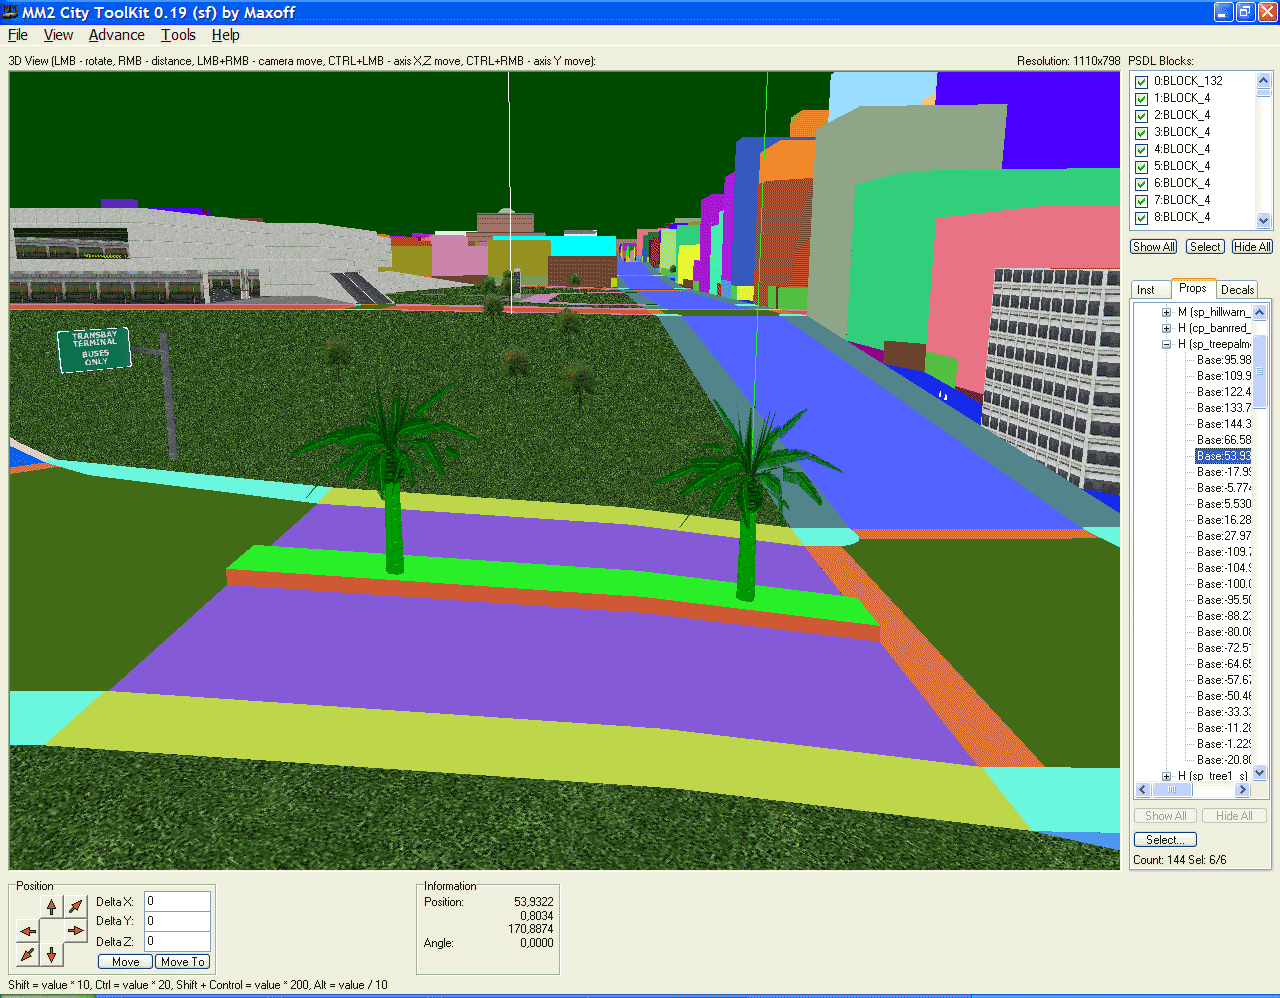Disable the 8:BLOCK_4 block checkbox
This screenshot has width=1280, height=998.
pyautogui.click(x=1141, y=218)
